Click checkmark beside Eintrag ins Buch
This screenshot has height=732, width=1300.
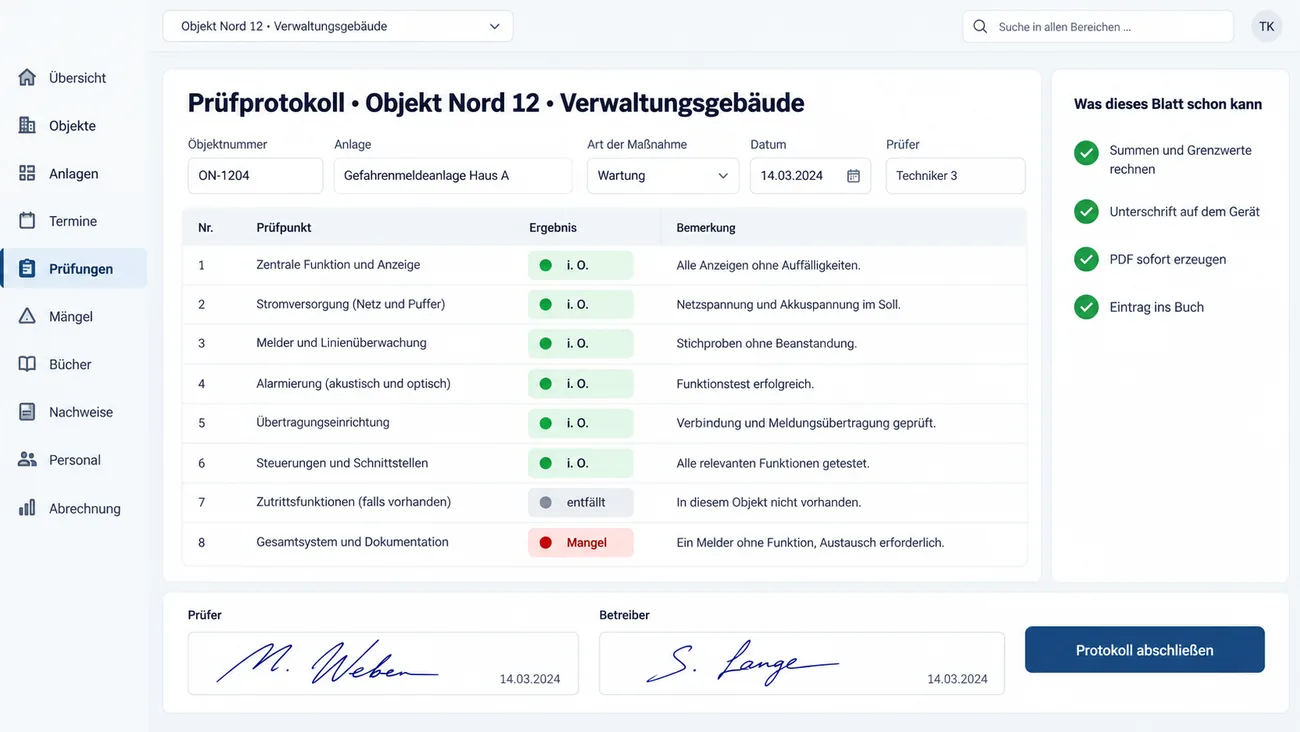click(x=1086, y=307)
